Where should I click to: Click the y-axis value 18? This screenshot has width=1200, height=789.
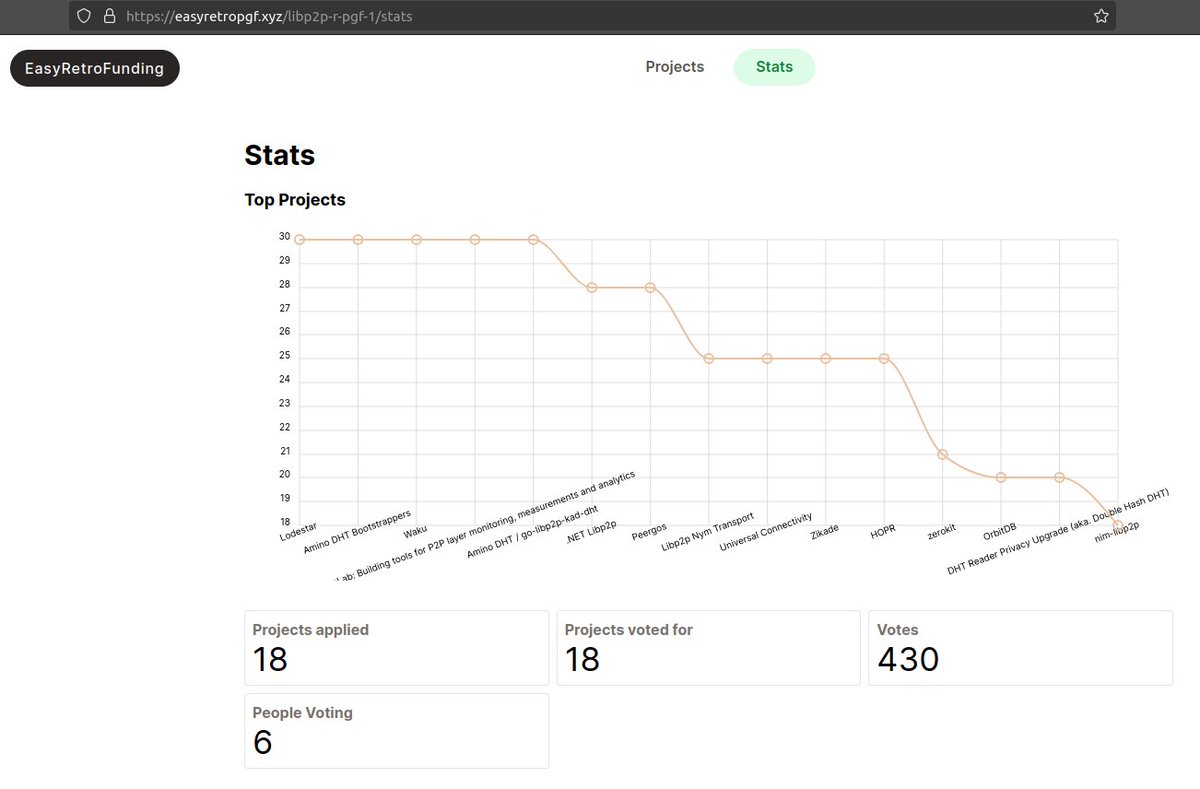[x=285, y=522]
